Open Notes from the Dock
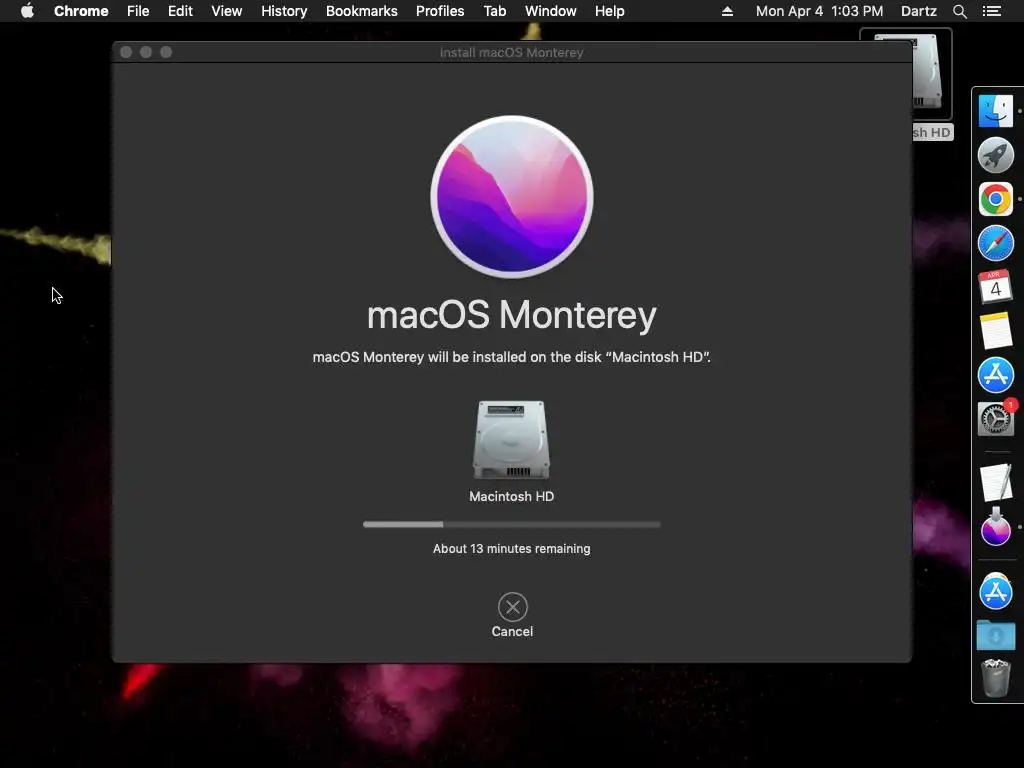This screenshot has height=768, width=1024. click(995, 330)
